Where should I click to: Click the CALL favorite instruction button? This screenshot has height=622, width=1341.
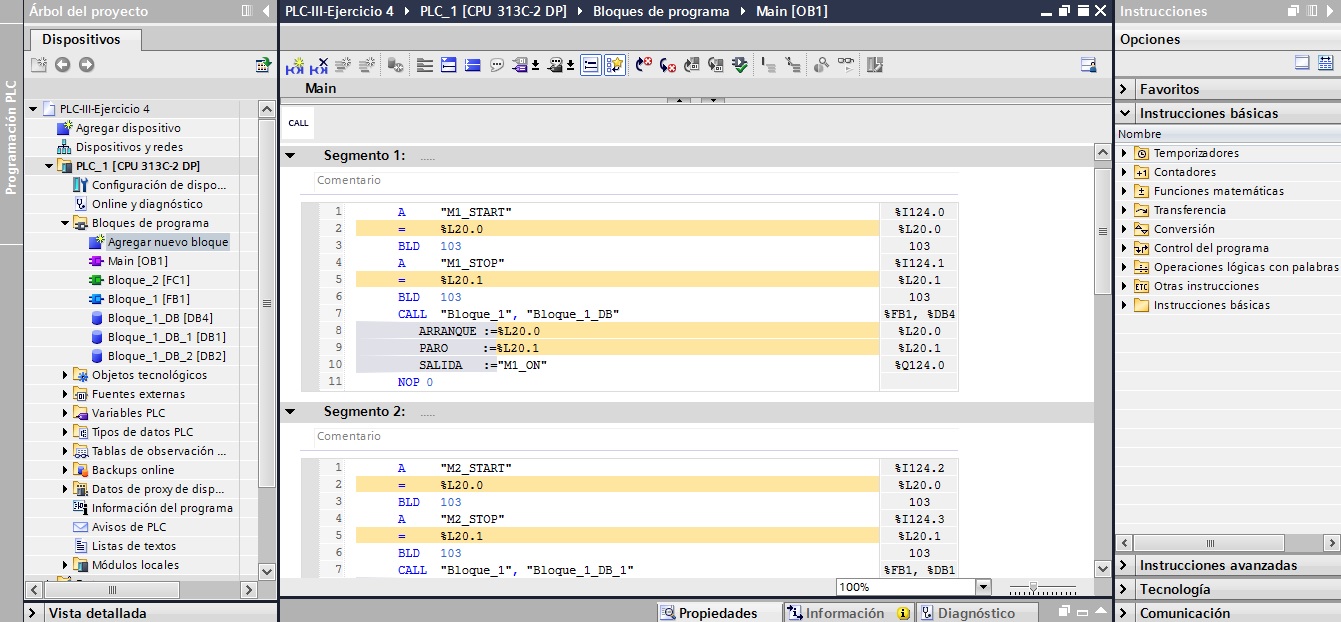pos(298,123)
